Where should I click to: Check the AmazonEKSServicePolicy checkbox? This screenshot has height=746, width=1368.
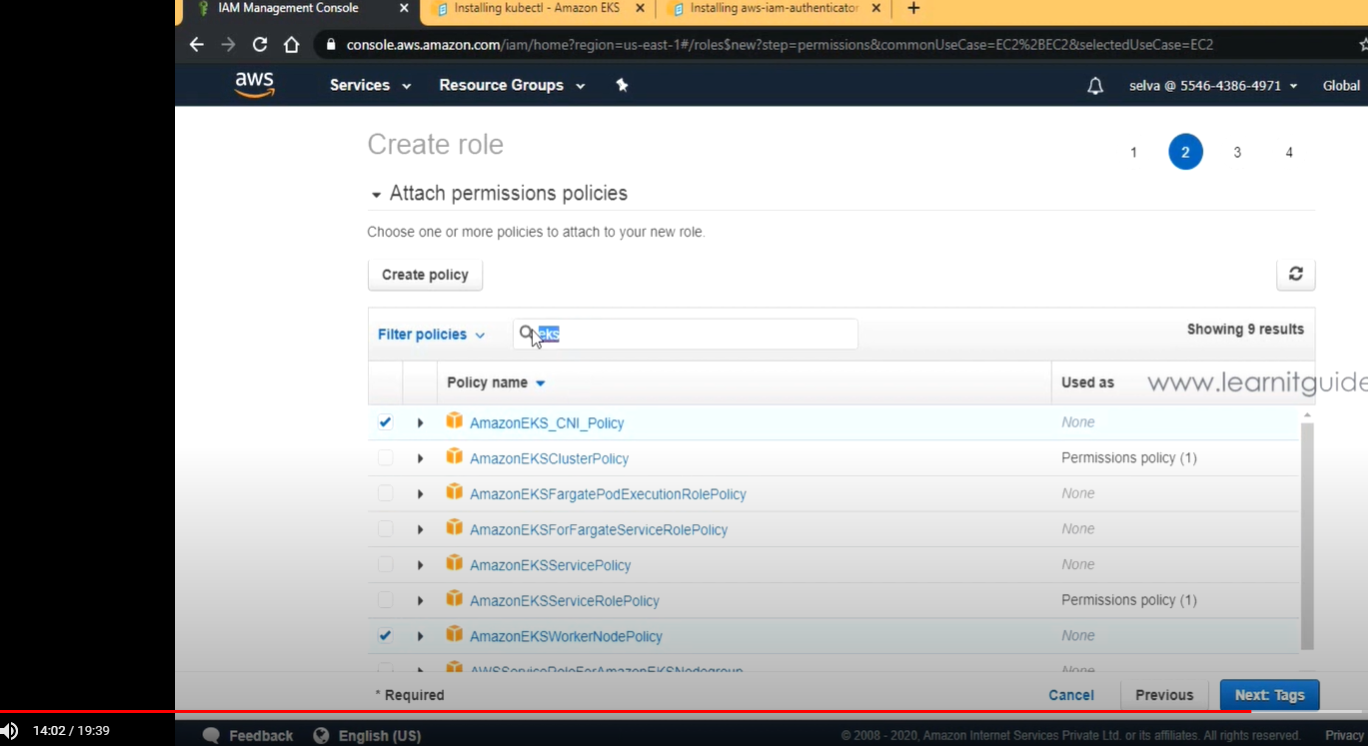(385, 564)
